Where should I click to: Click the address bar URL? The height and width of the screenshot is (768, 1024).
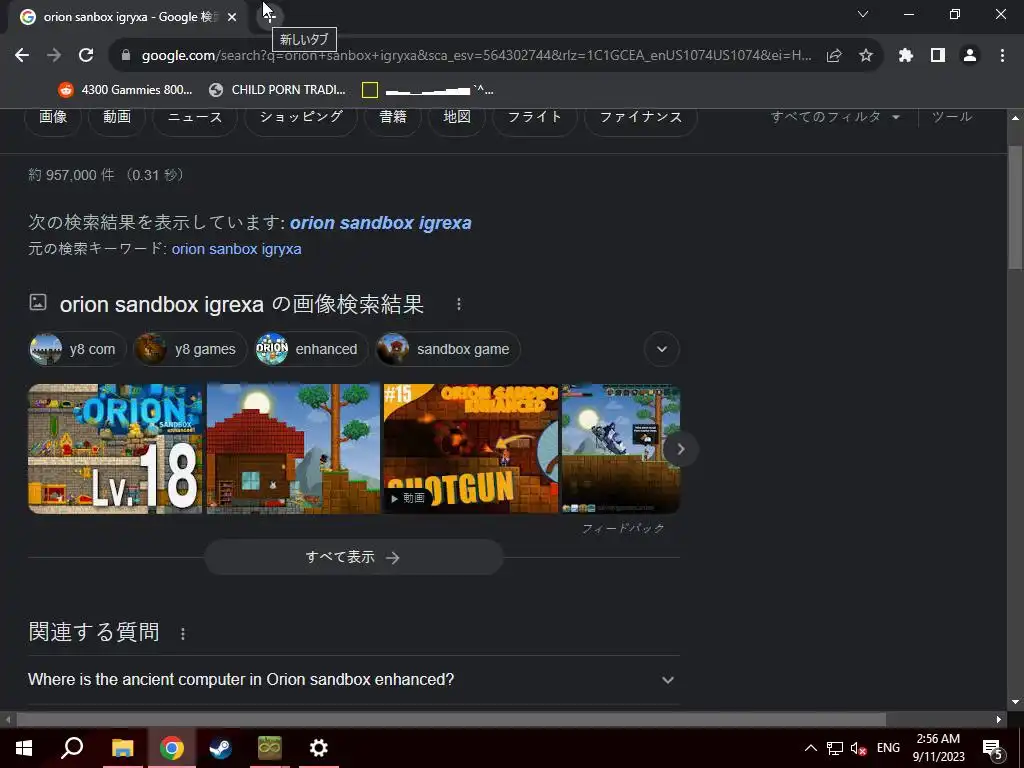coord(477,56)
